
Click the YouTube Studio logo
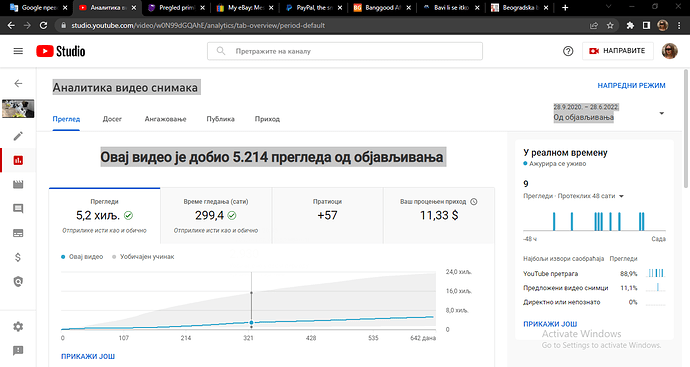[x=61, y=51]
